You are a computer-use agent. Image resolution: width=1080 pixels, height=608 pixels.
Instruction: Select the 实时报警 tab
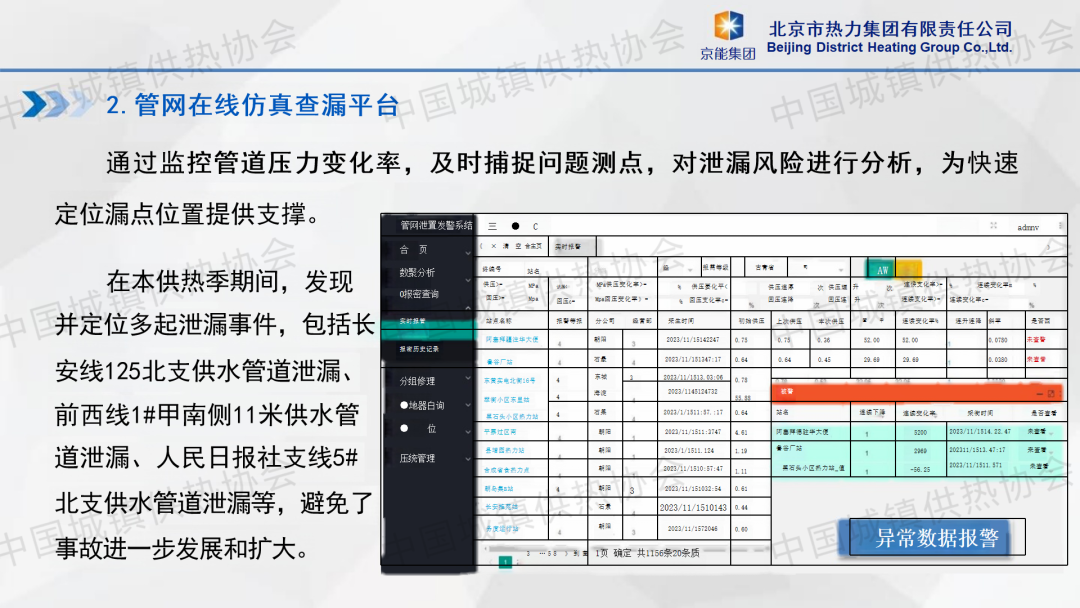click(572, 245)
